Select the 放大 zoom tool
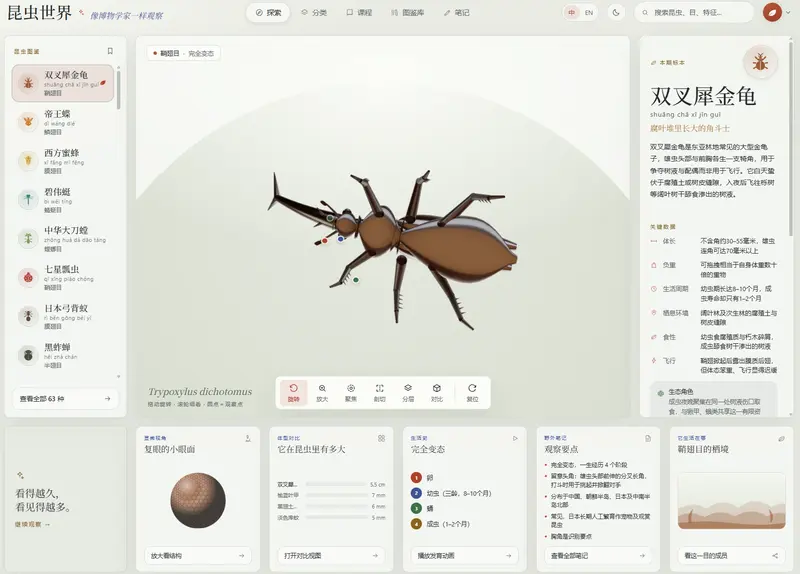800x574 pixels. 322,392
